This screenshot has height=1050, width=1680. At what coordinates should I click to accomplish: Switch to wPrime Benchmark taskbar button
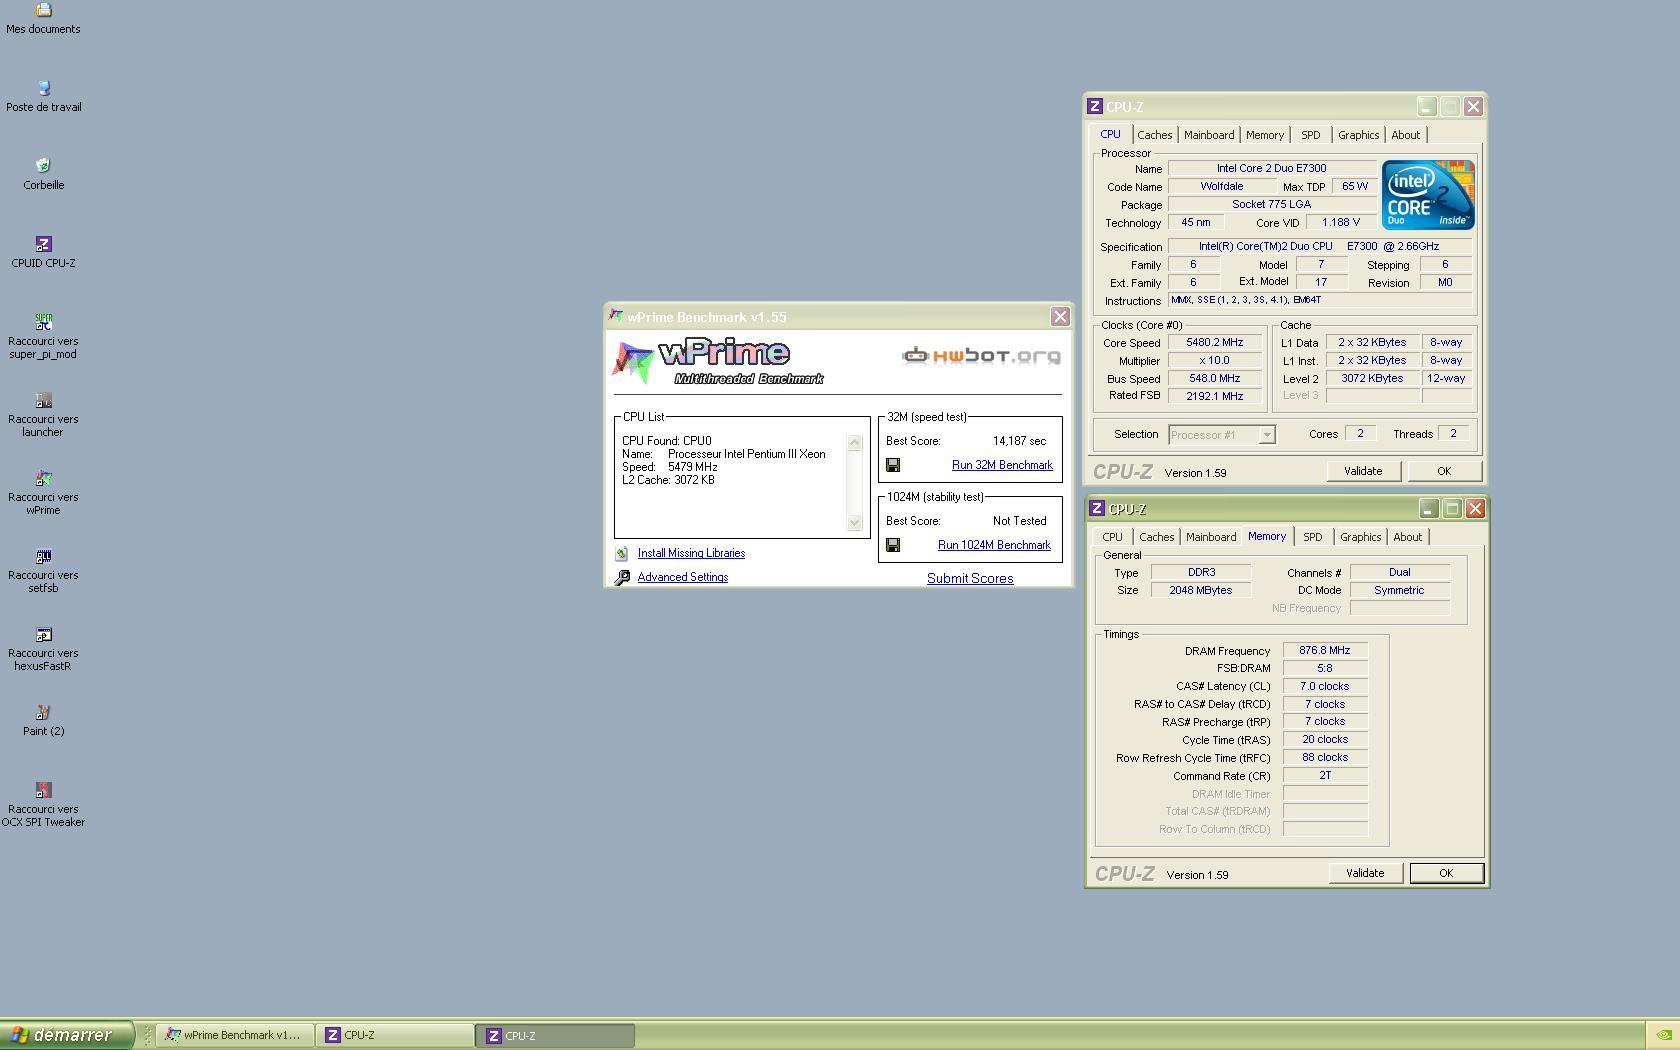click(234, 1036)
